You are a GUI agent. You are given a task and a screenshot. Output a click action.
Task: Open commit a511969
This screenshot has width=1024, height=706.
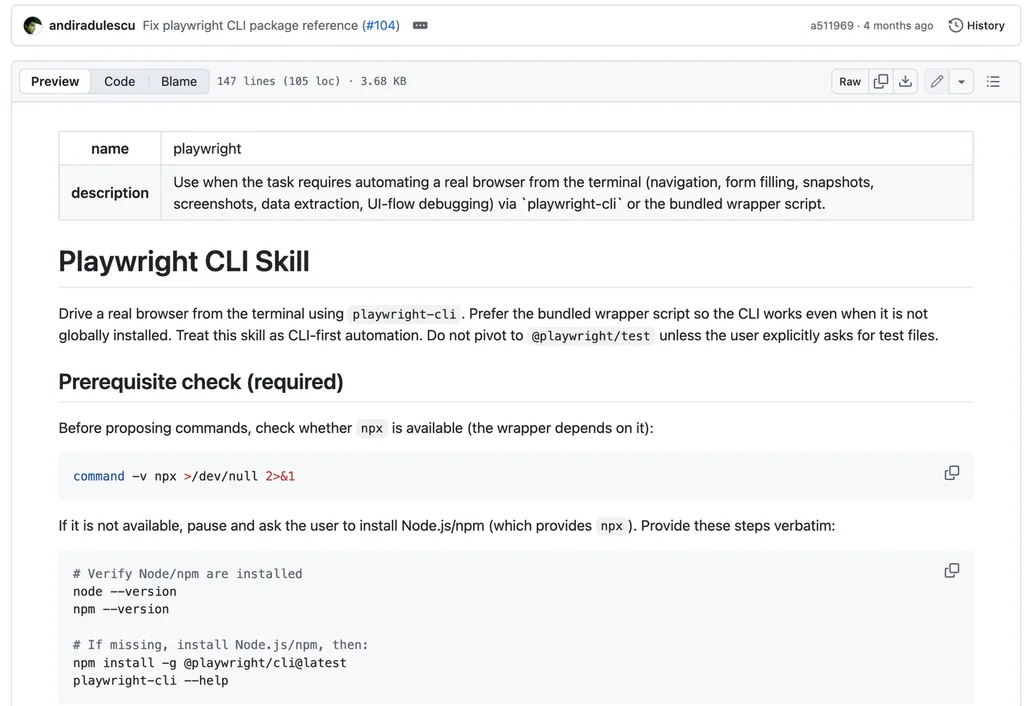click(x=831, y=25)
